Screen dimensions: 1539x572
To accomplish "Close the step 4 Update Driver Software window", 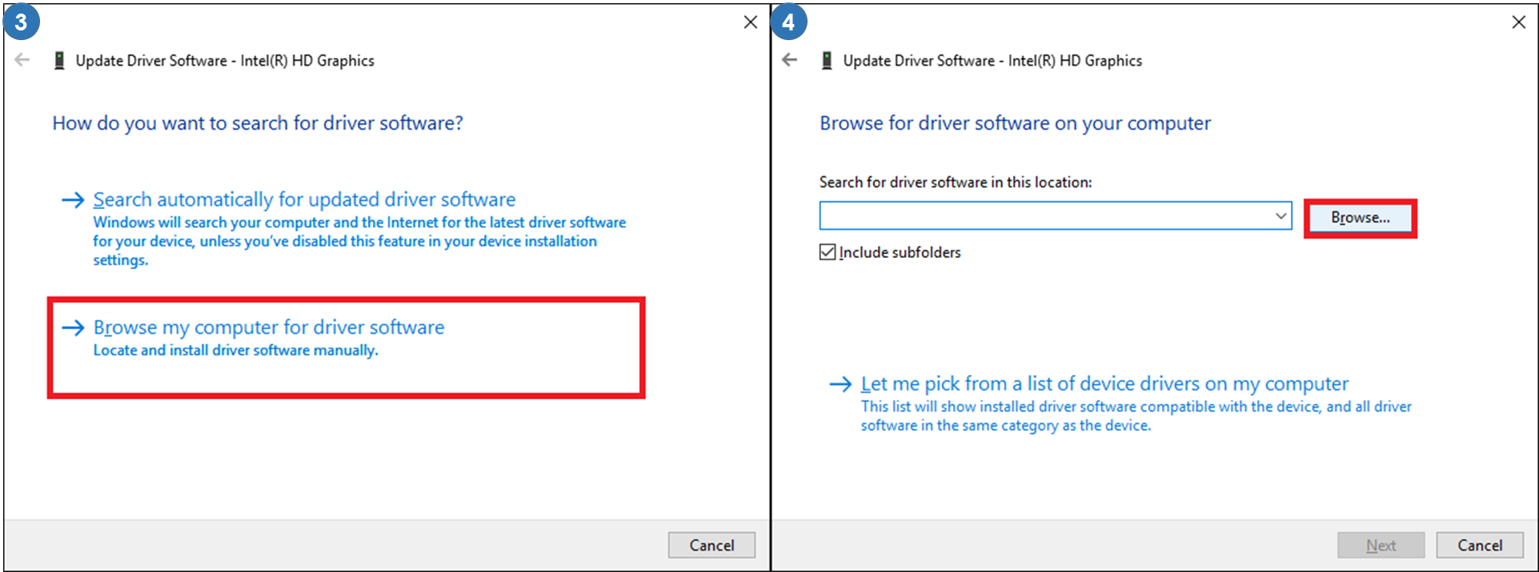I will [1518, 22].
